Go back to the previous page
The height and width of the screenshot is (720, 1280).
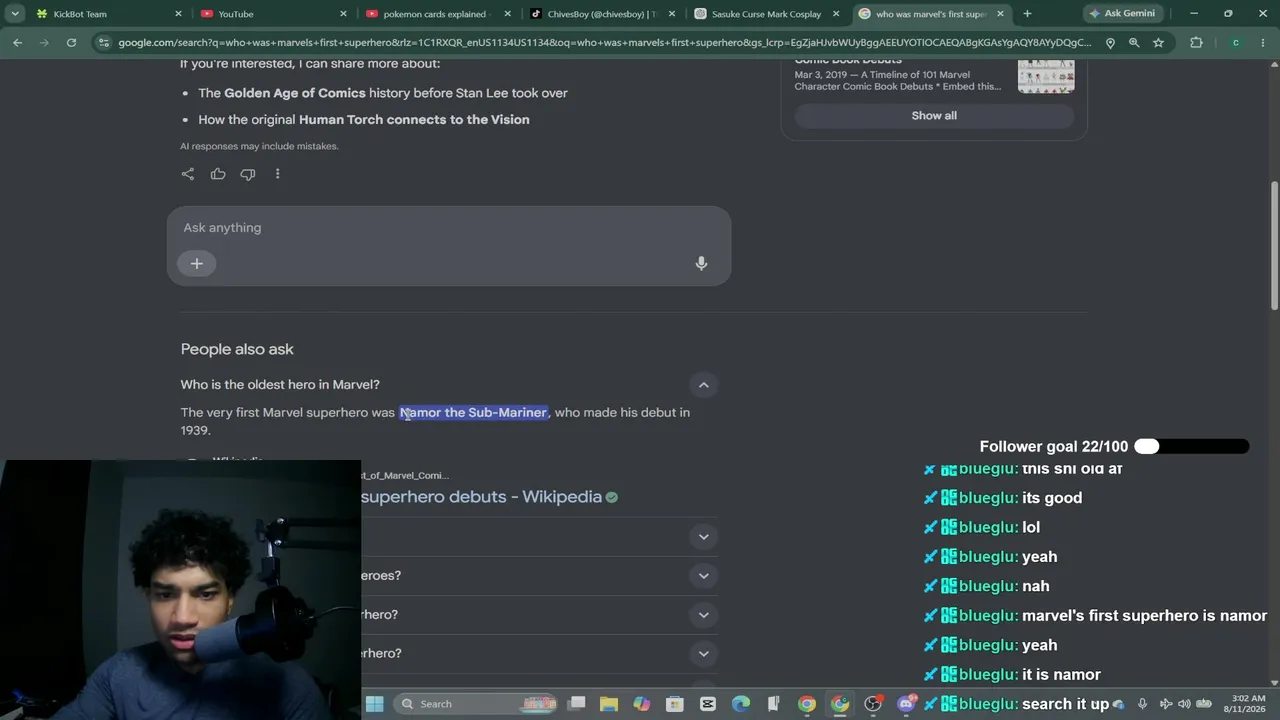pos(17,43)
